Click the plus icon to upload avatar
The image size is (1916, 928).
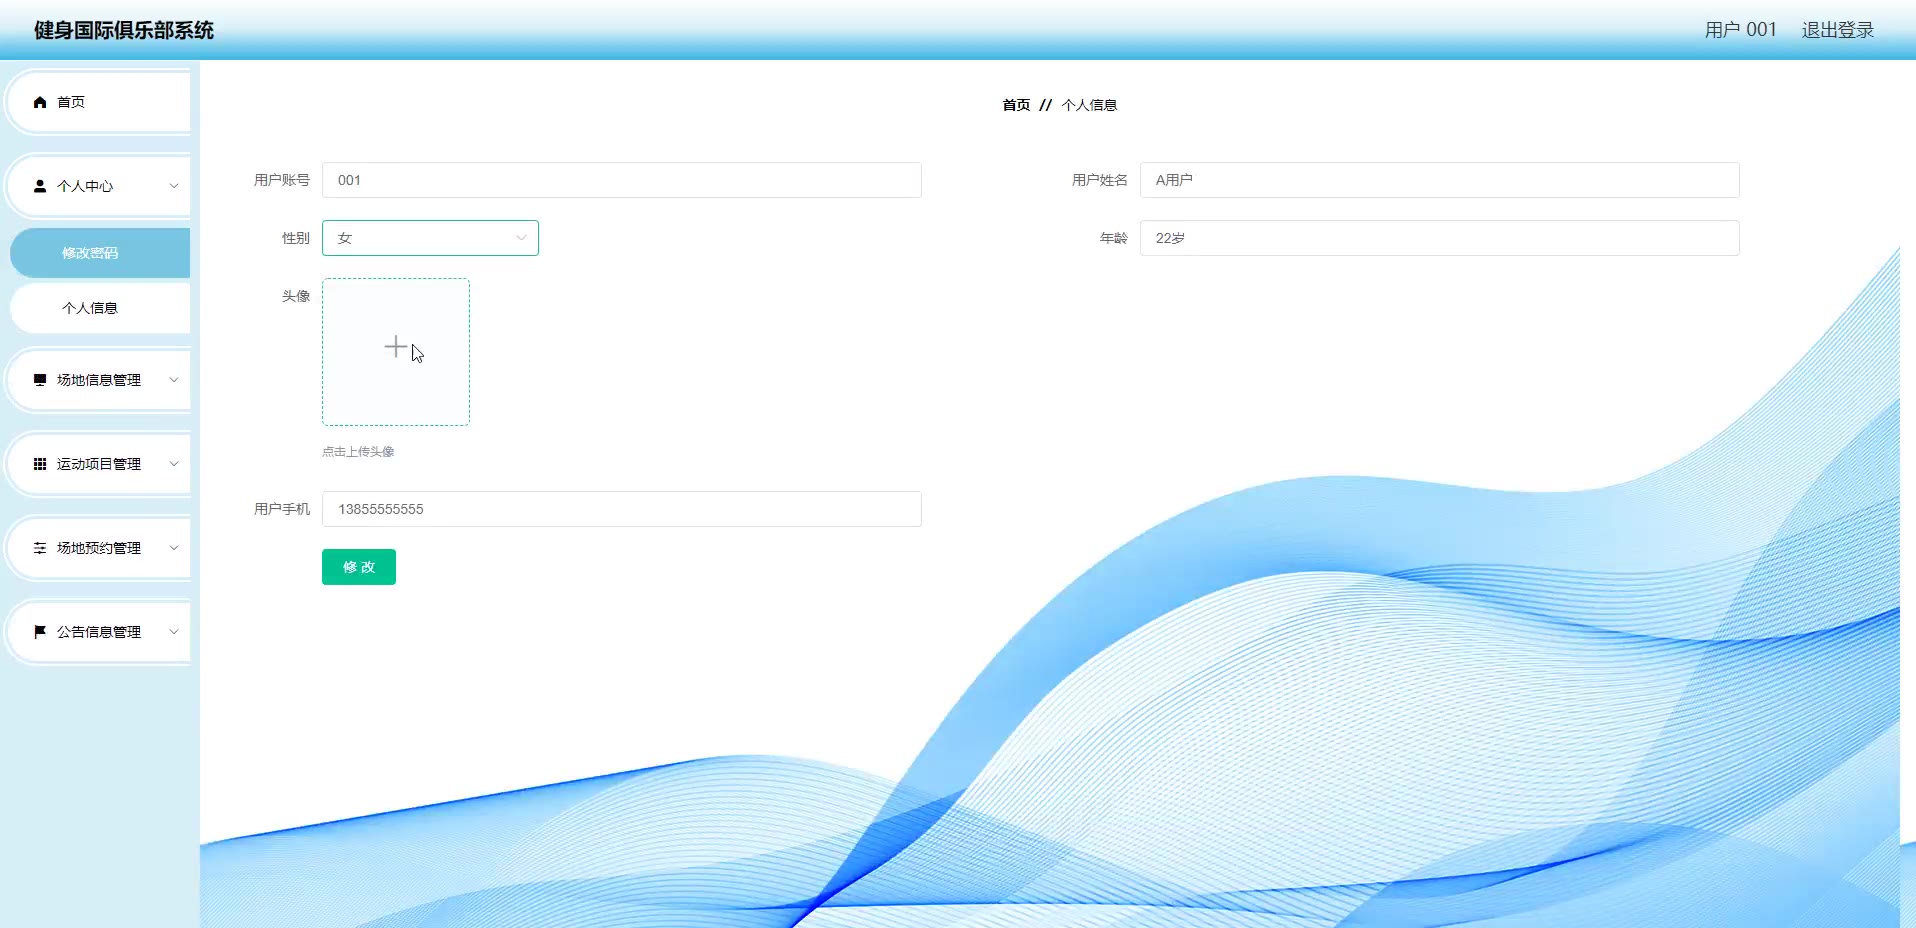tap(396, 347)
